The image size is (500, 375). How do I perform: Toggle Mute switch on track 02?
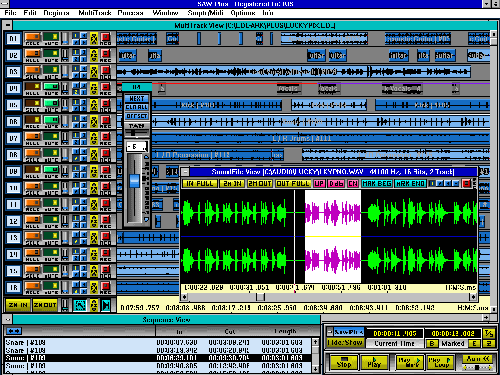(51, 54)
